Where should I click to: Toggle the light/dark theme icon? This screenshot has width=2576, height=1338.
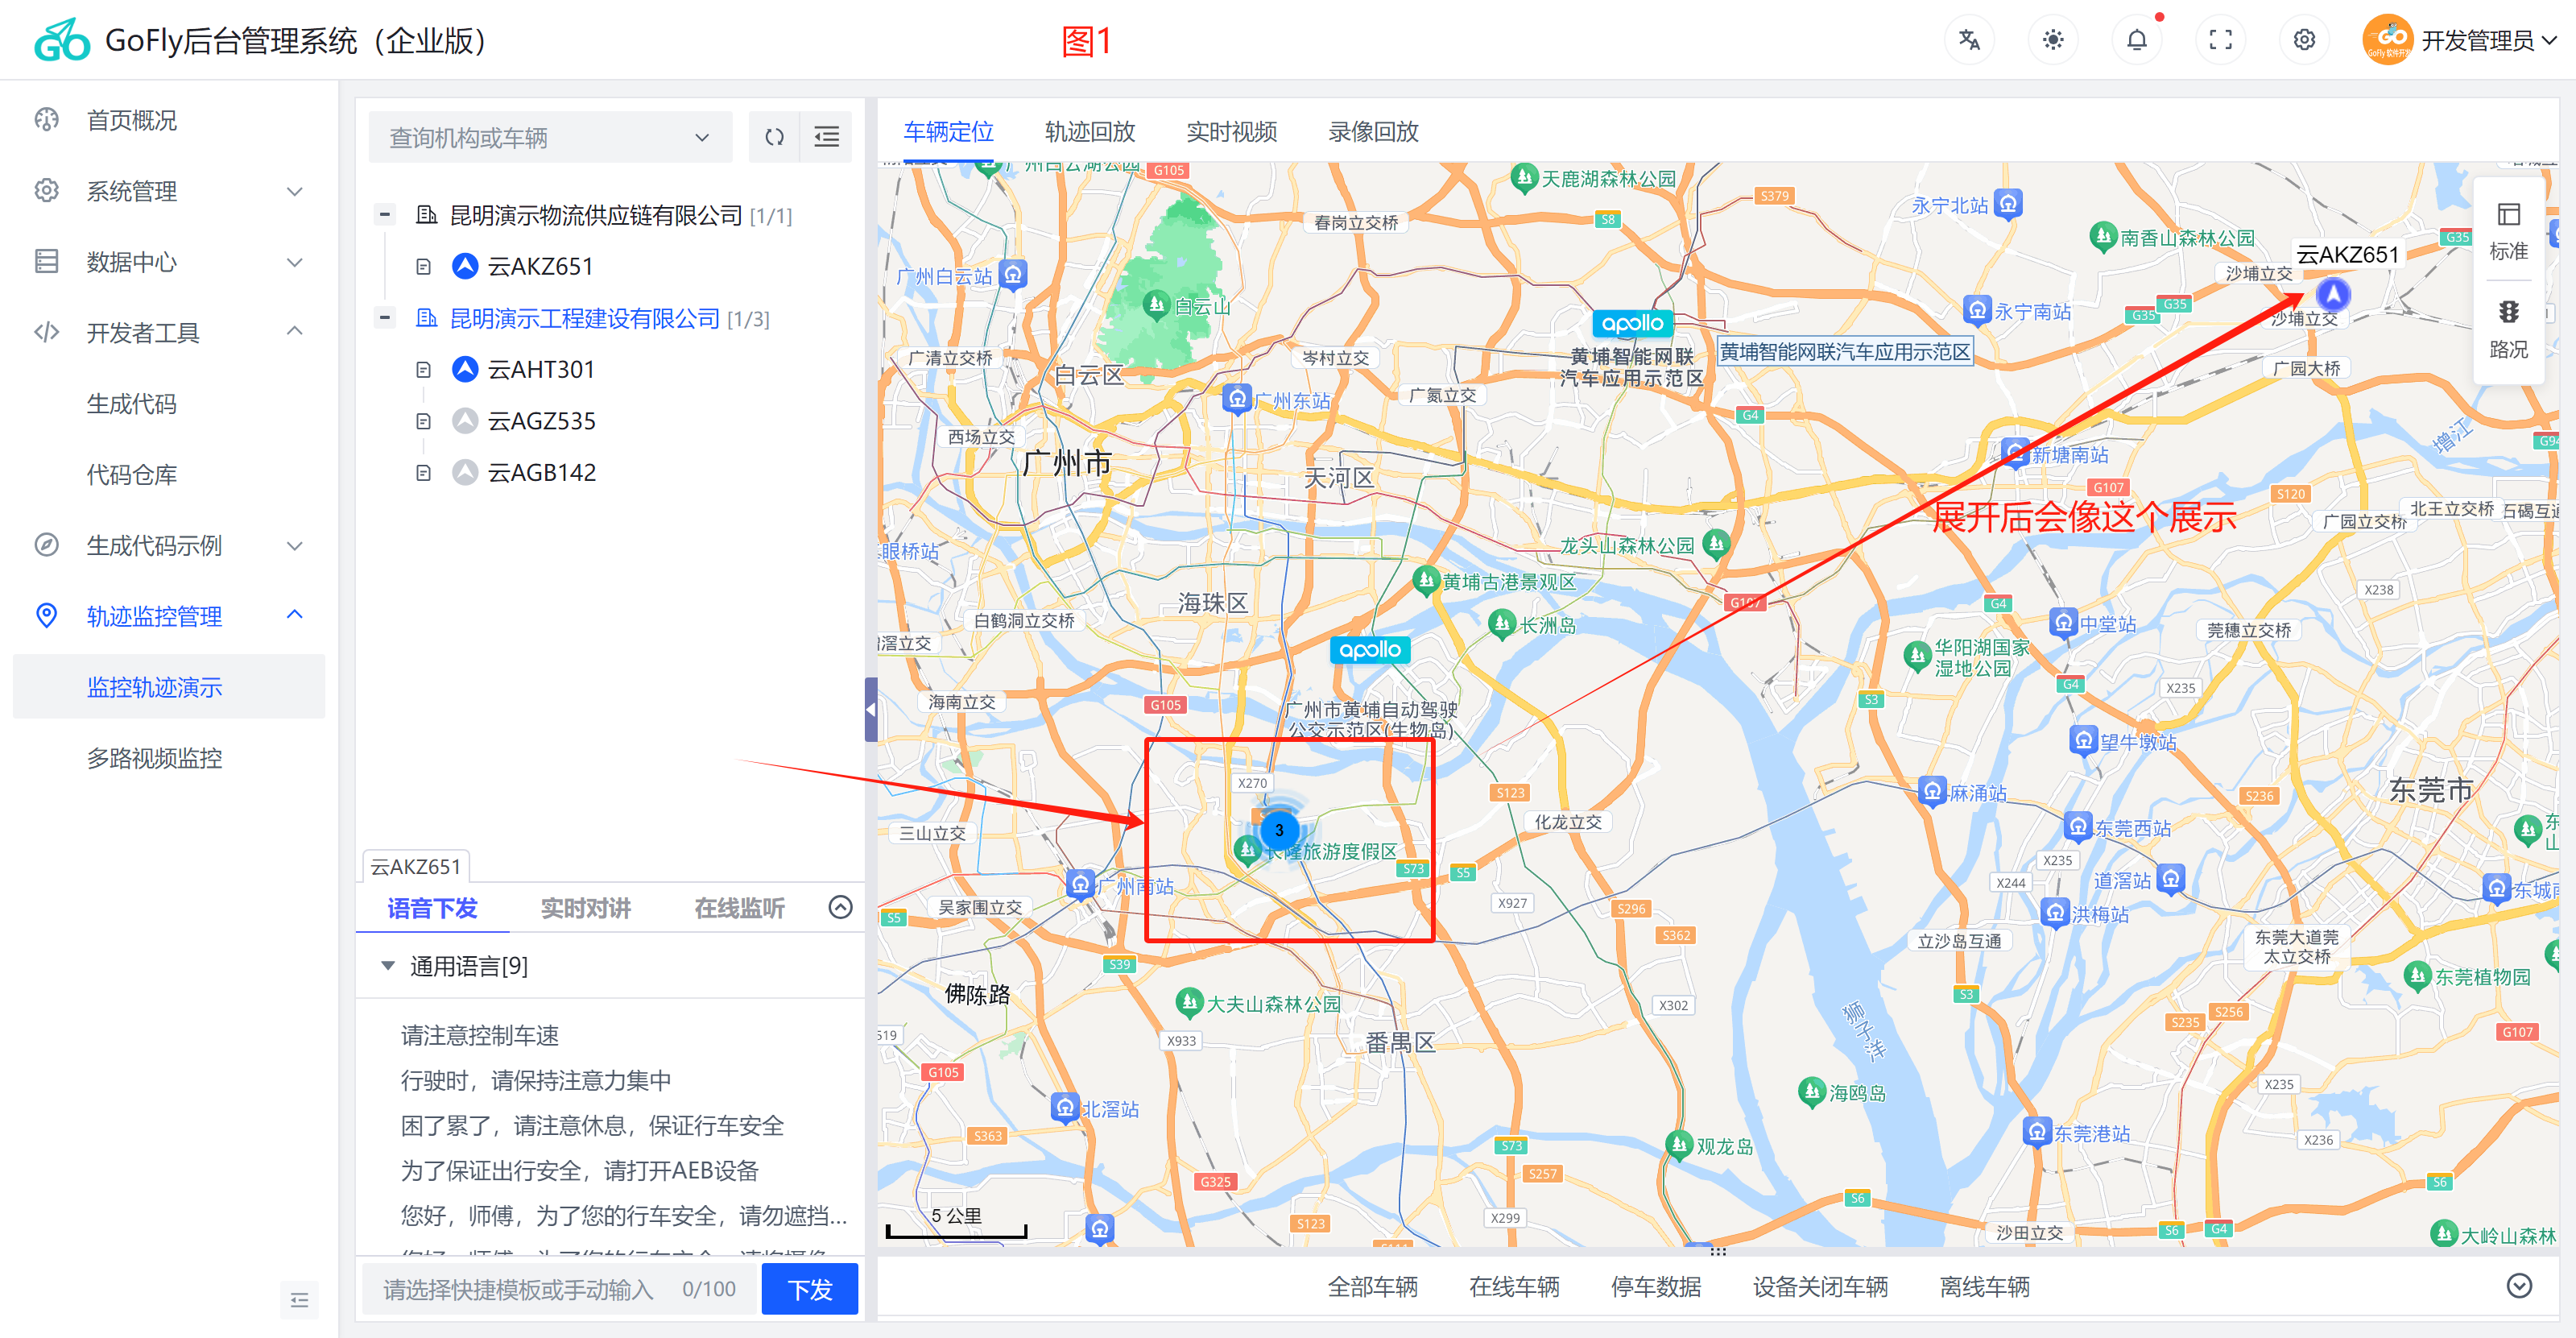pos(2053,40)
